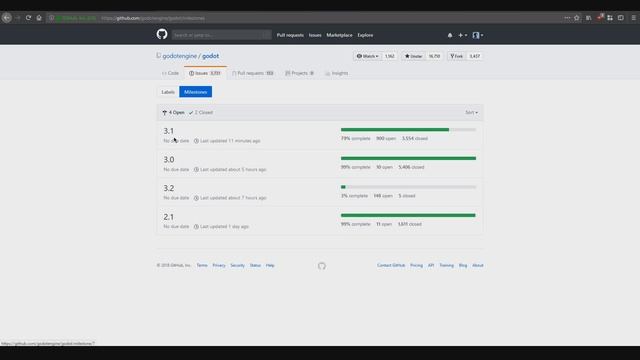This screenshot has width=640, height=360.
Task: Open the Pull requests repository tab
Action: click(253, 73)
